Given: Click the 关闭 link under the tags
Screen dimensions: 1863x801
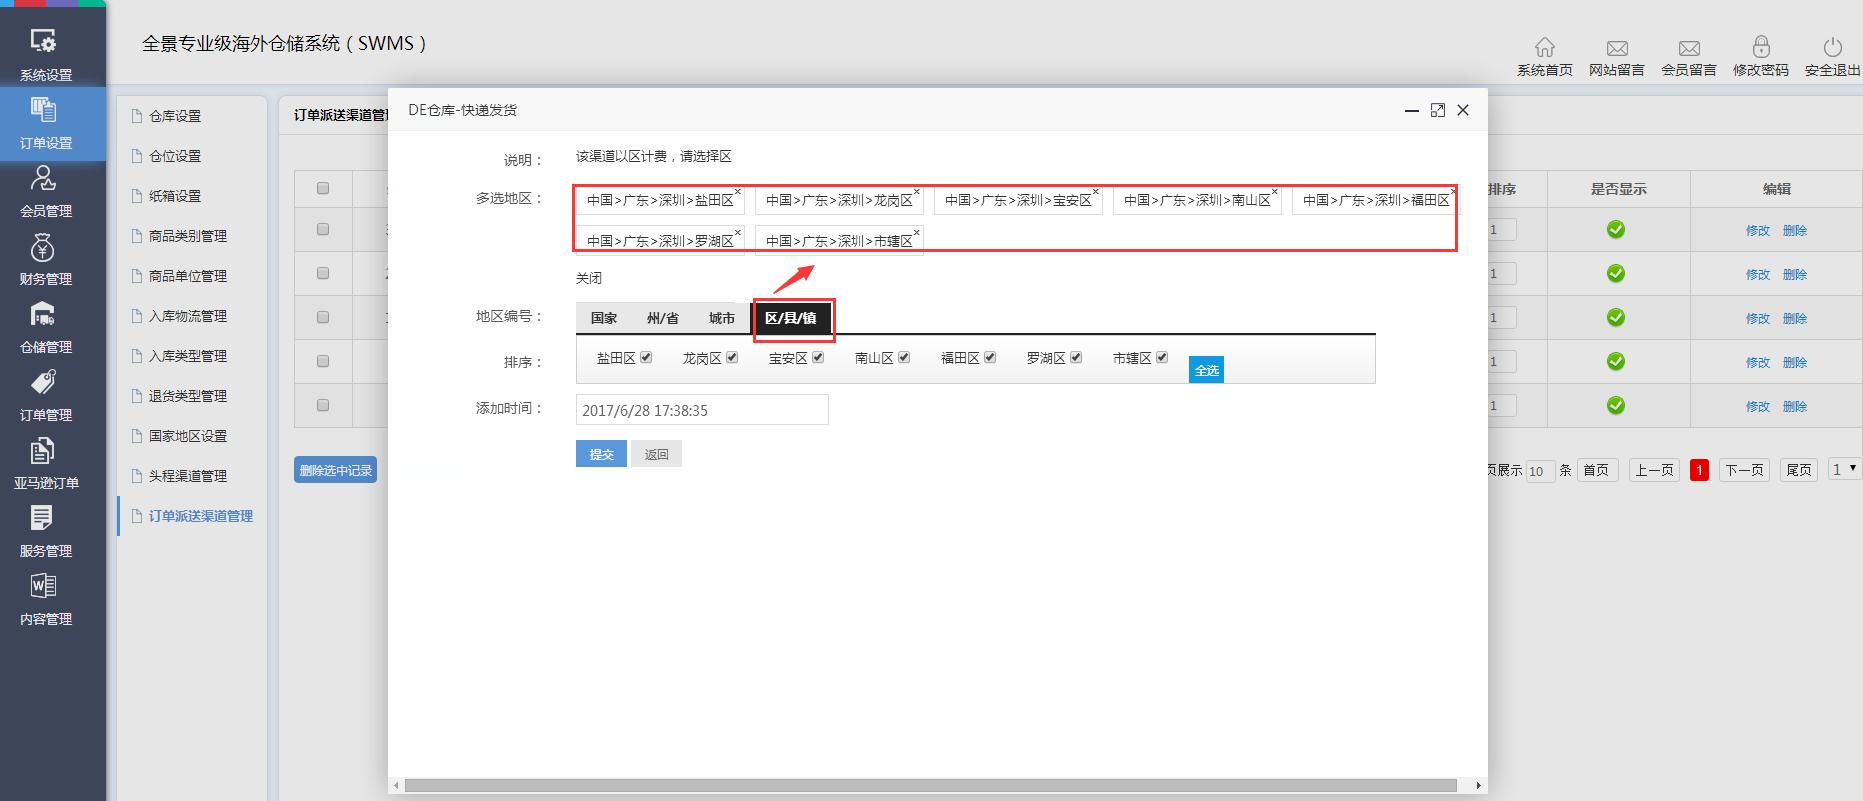Looking at the screenshot, I should click(x=589, y=278).
